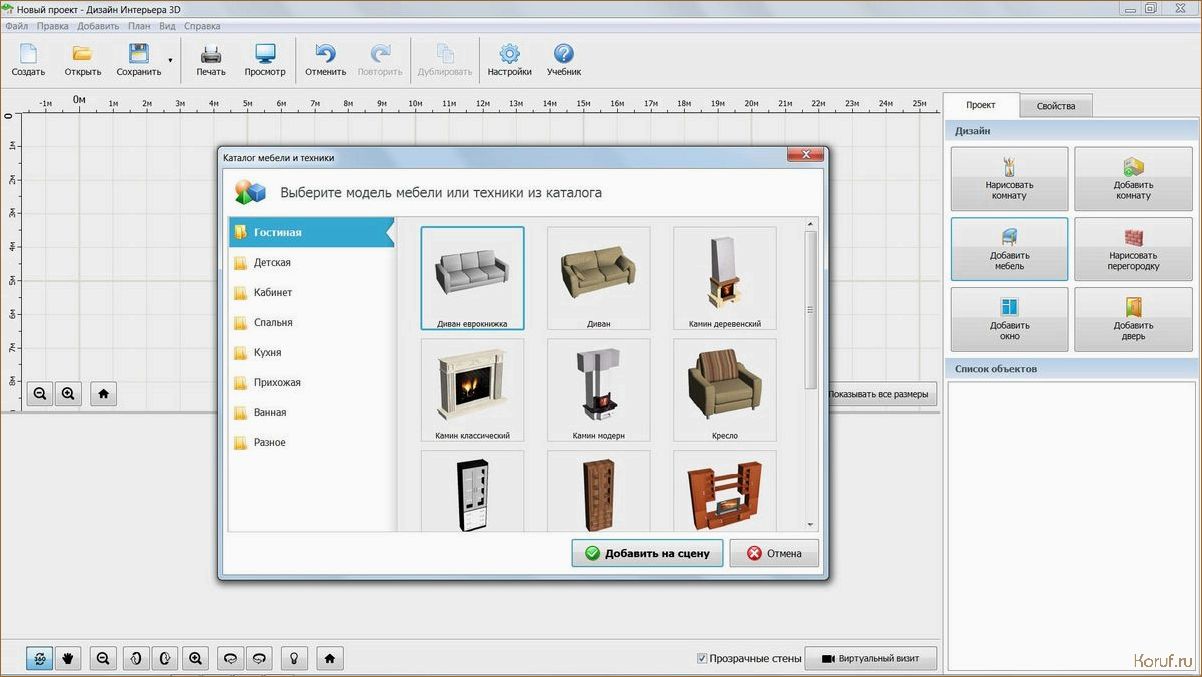Click the lightbulb lighting icon
The height and width of the screenshot is (677, 1202).
pyautogui.click(x=294, y=658)
